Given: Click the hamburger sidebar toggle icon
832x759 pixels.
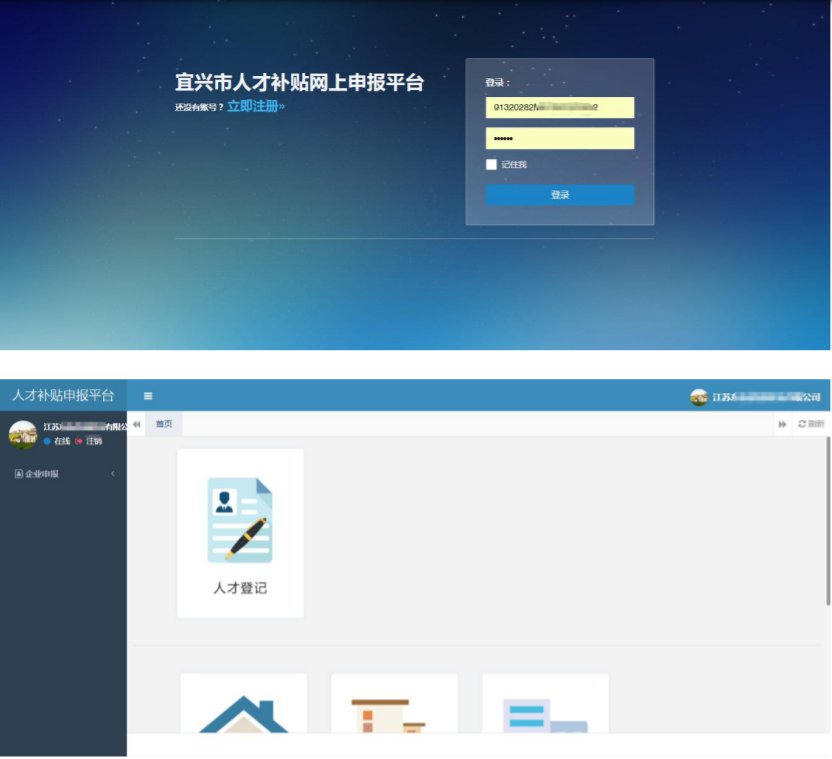Looking at the screenshot, I should [148, 396].
